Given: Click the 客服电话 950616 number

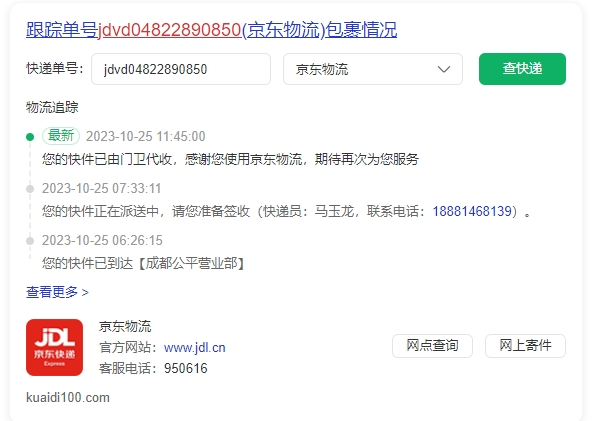Looking at the screenshot, I should (186, 368).
